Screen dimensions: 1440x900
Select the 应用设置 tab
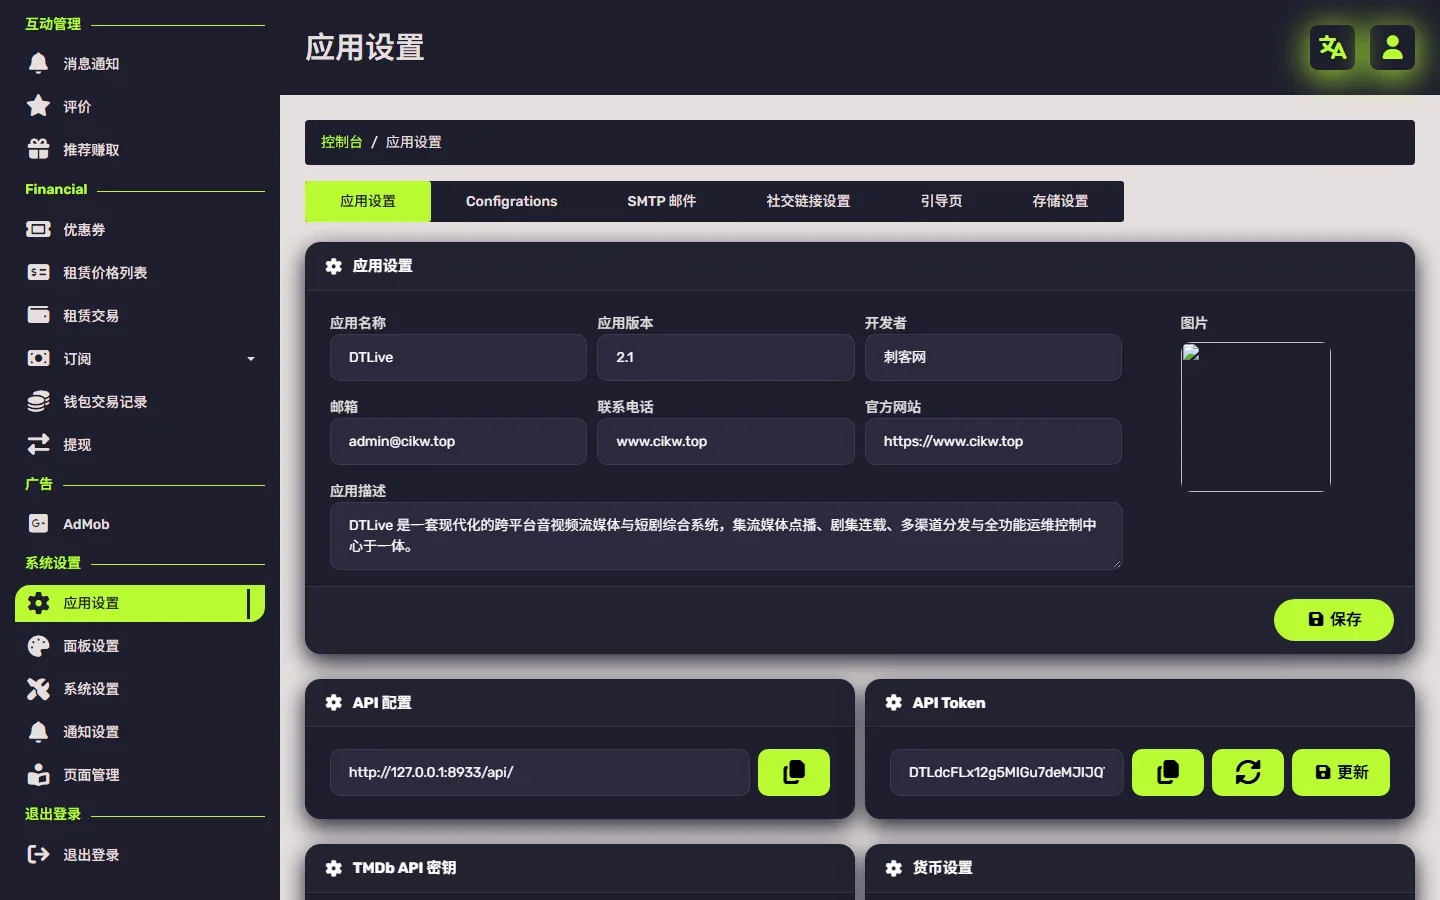coord(368,201)
